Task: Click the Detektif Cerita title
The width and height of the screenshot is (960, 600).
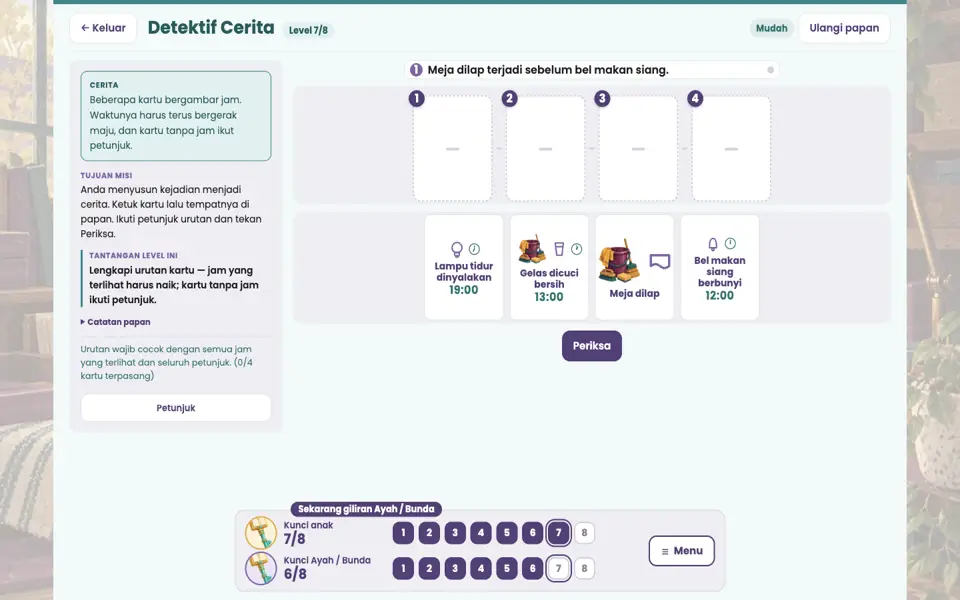Action: (x=211, y=28)
